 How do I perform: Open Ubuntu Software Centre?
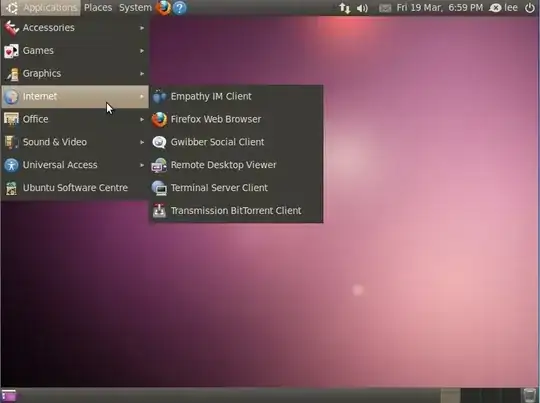(75, 188)
